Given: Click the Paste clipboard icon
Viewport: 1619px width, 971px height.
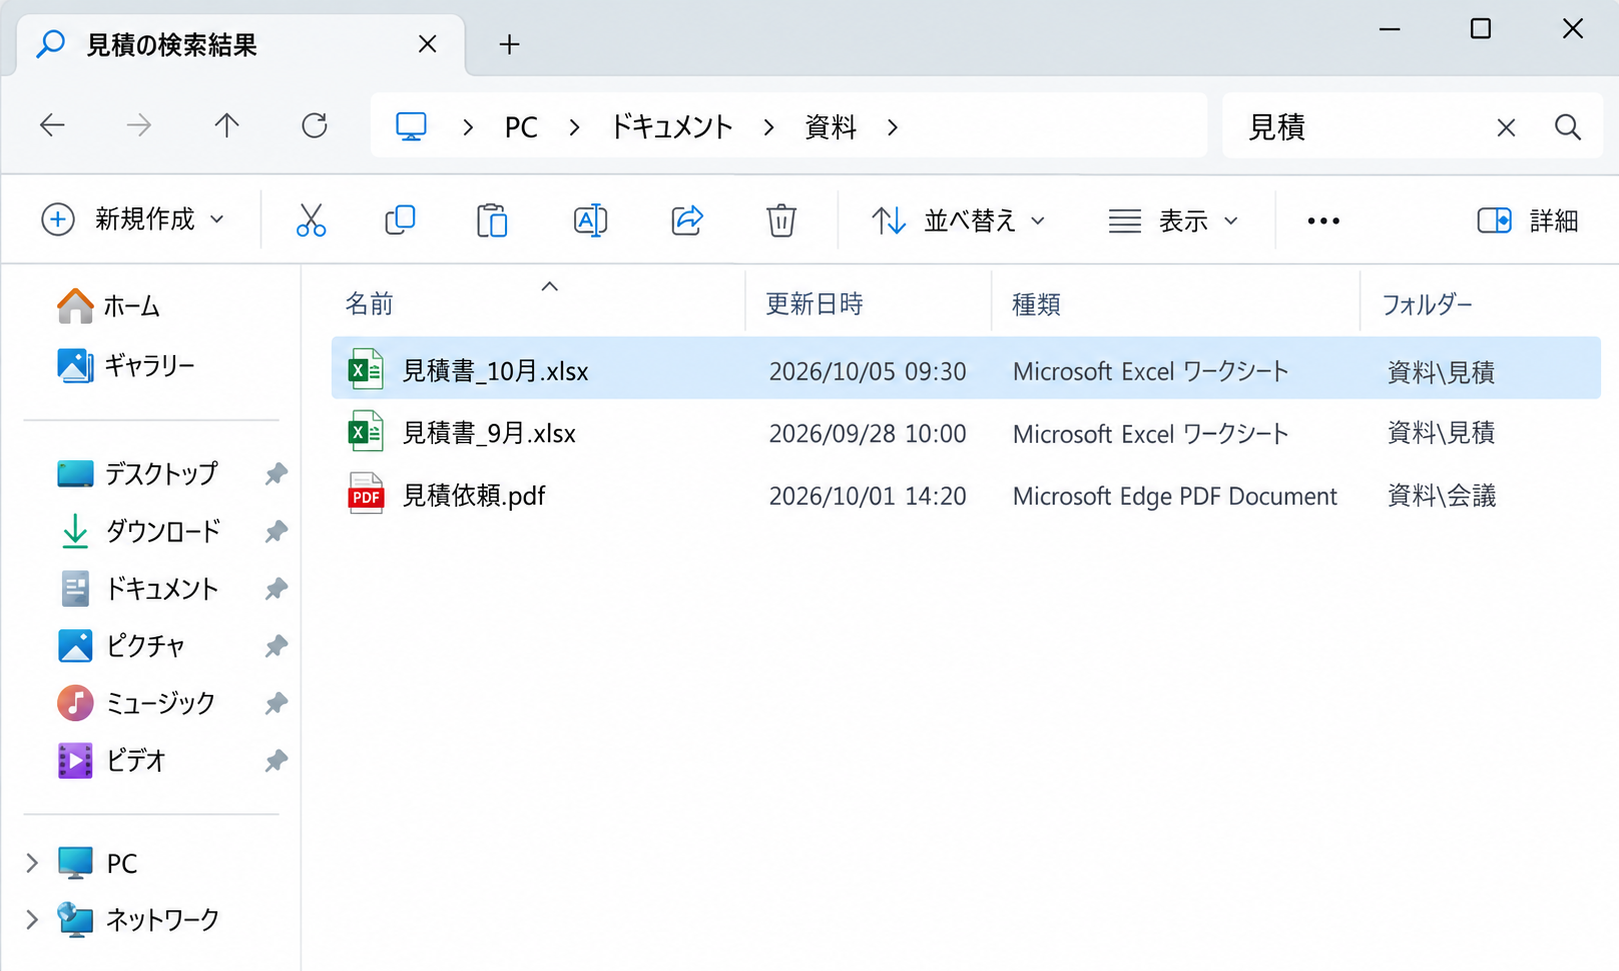Looking at the screenshot, I should pyautogui.click(x=492, y=220).
